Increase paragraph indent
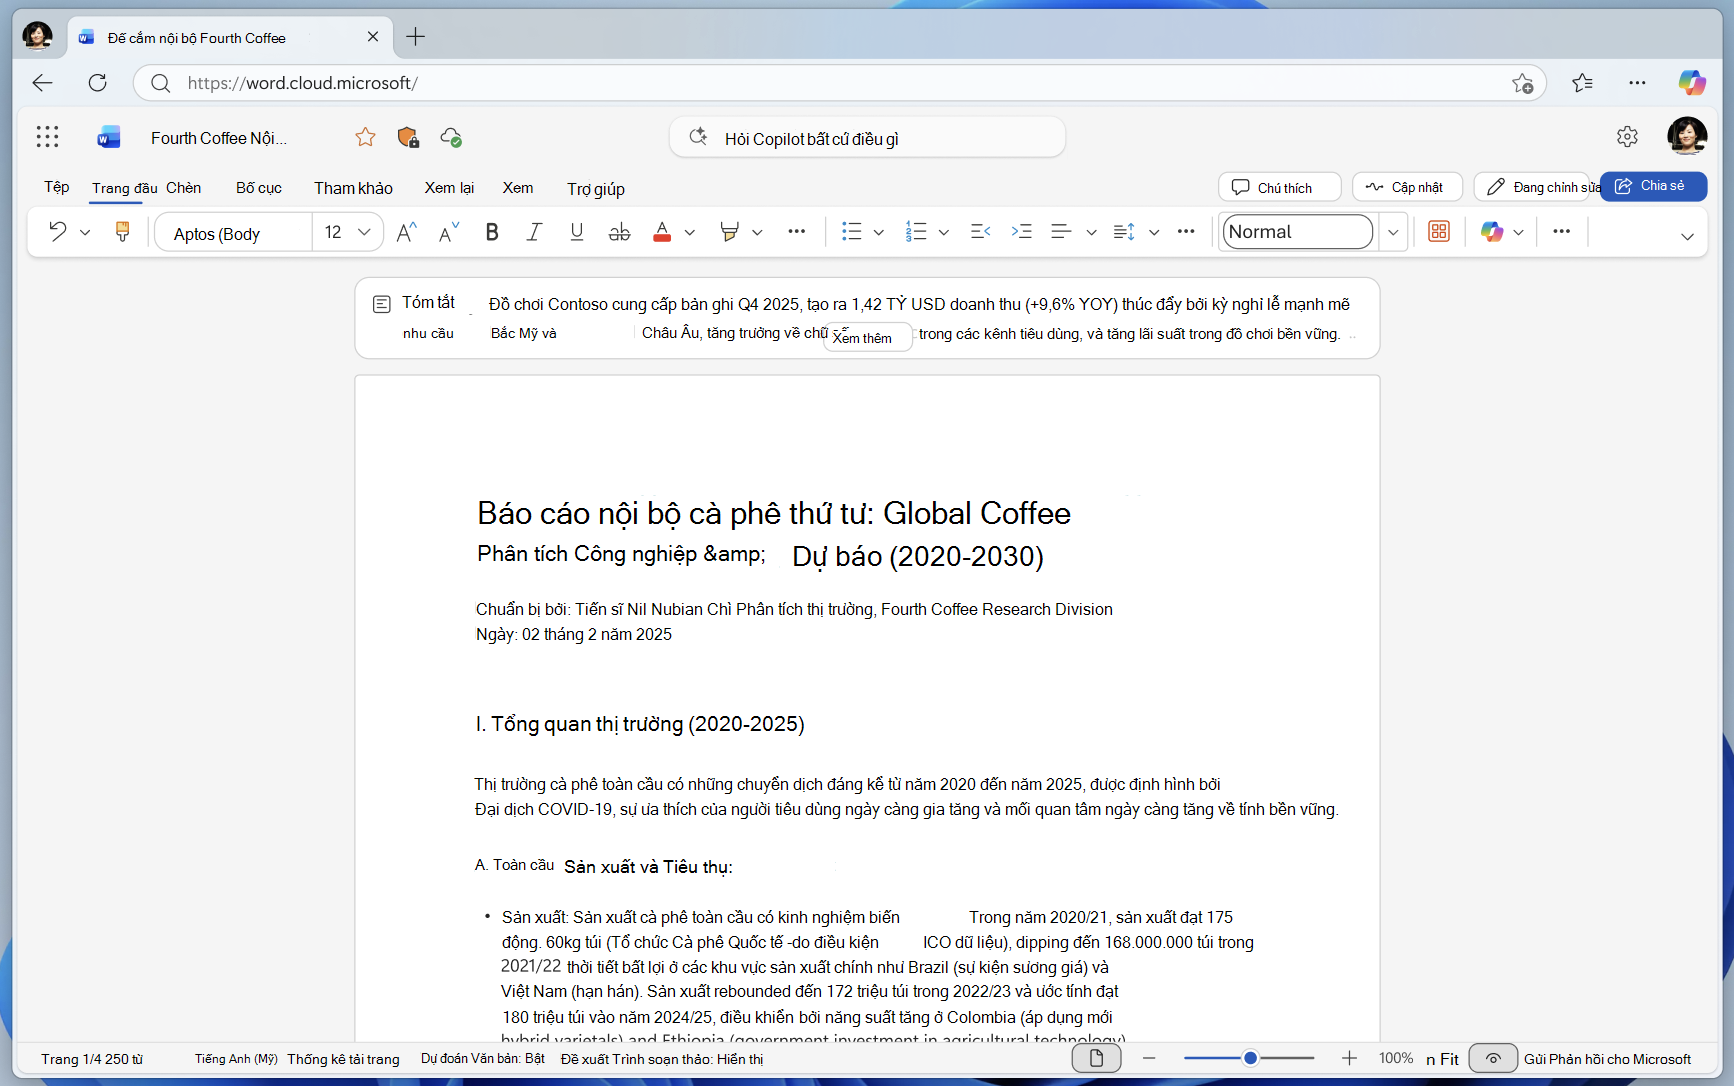The height and width of the screenshot is (1086, 1734). coord(1021,232)
